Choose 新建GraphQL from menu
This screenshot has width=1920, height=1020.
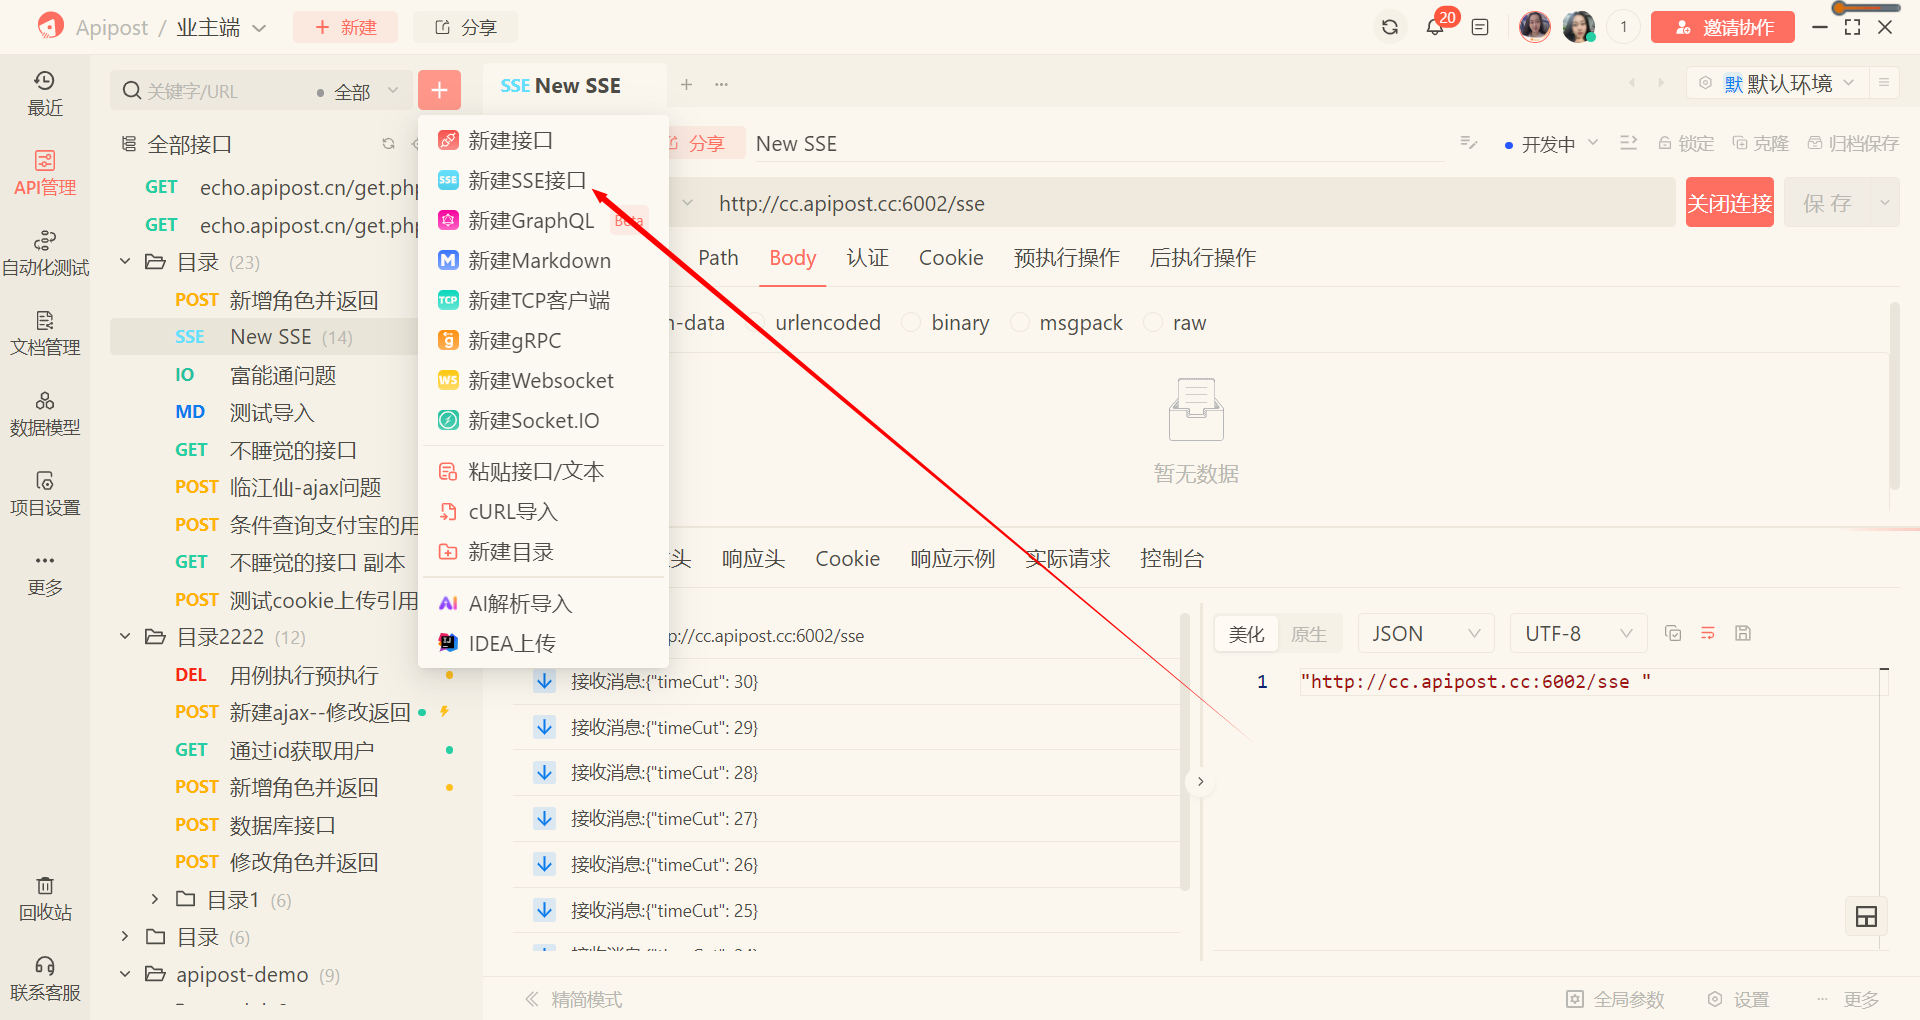[543, 220]
